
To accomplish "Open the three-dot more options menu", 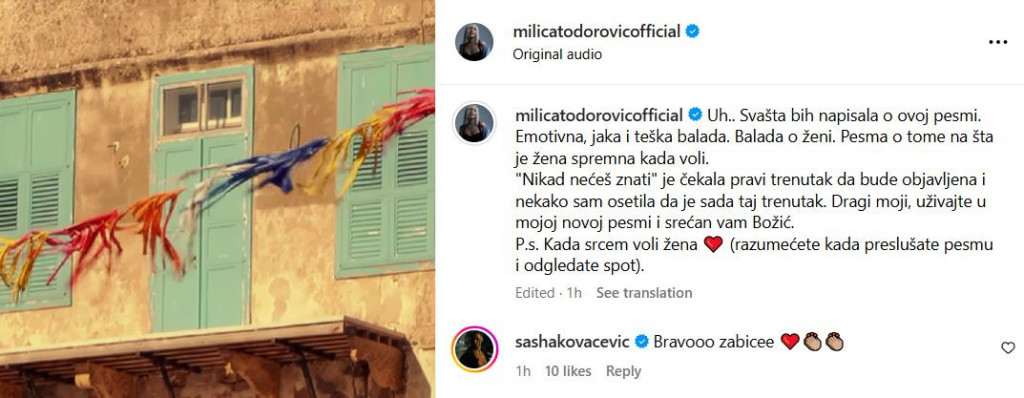I will click(x=997, y=42).
